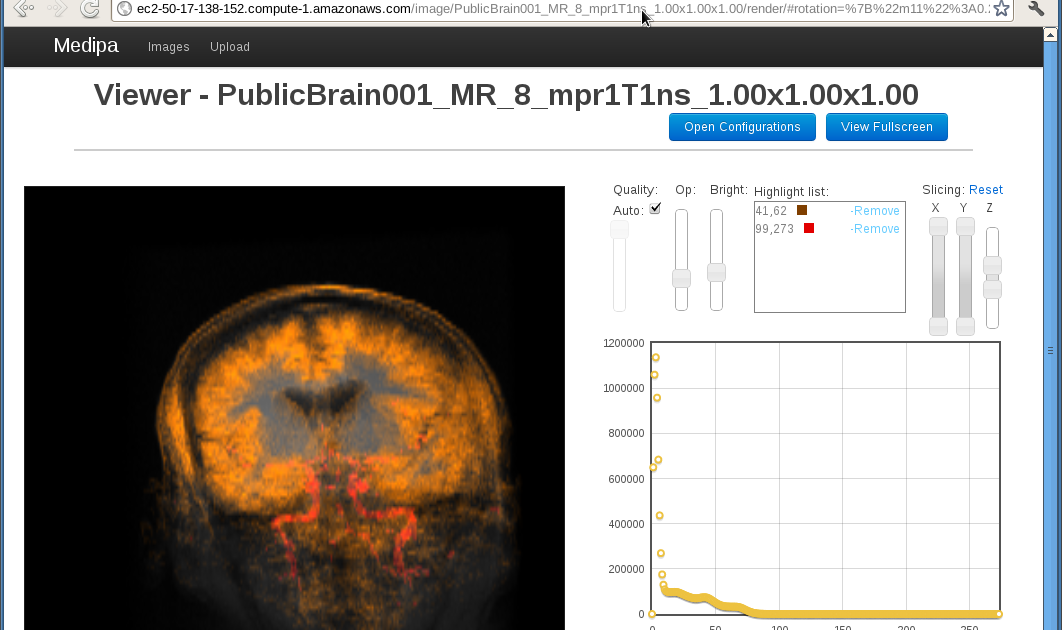
Task: Click the View Fullscreen button
Action: tap(886, 127)
